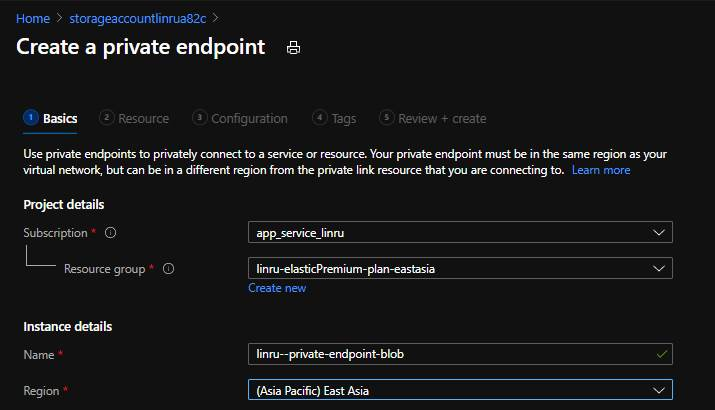Click the Subscription info icon

(x=110, y=233)
